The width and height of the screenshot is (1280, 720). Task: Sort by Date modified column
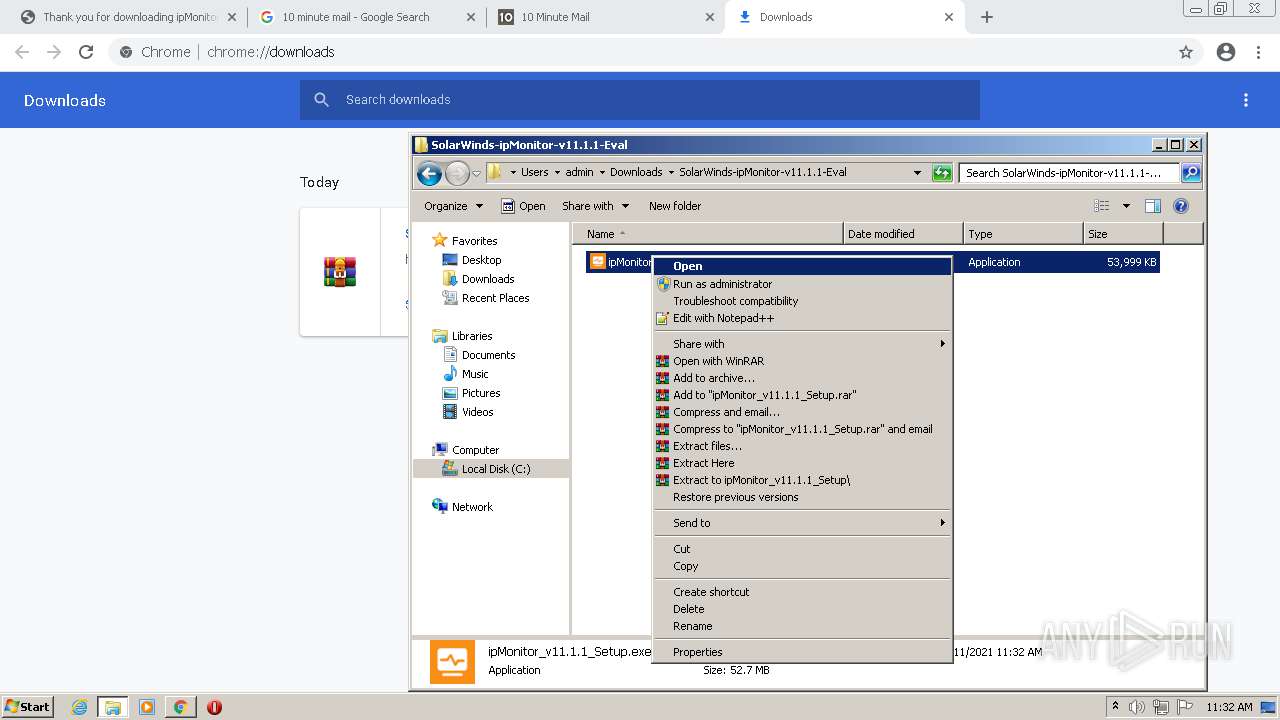[x=904, y=234]
